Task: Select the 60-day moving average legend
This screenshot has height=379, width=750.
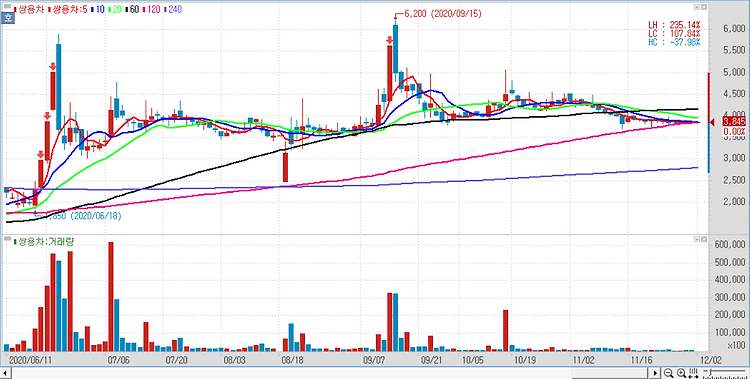Action: tap(131, 9)
